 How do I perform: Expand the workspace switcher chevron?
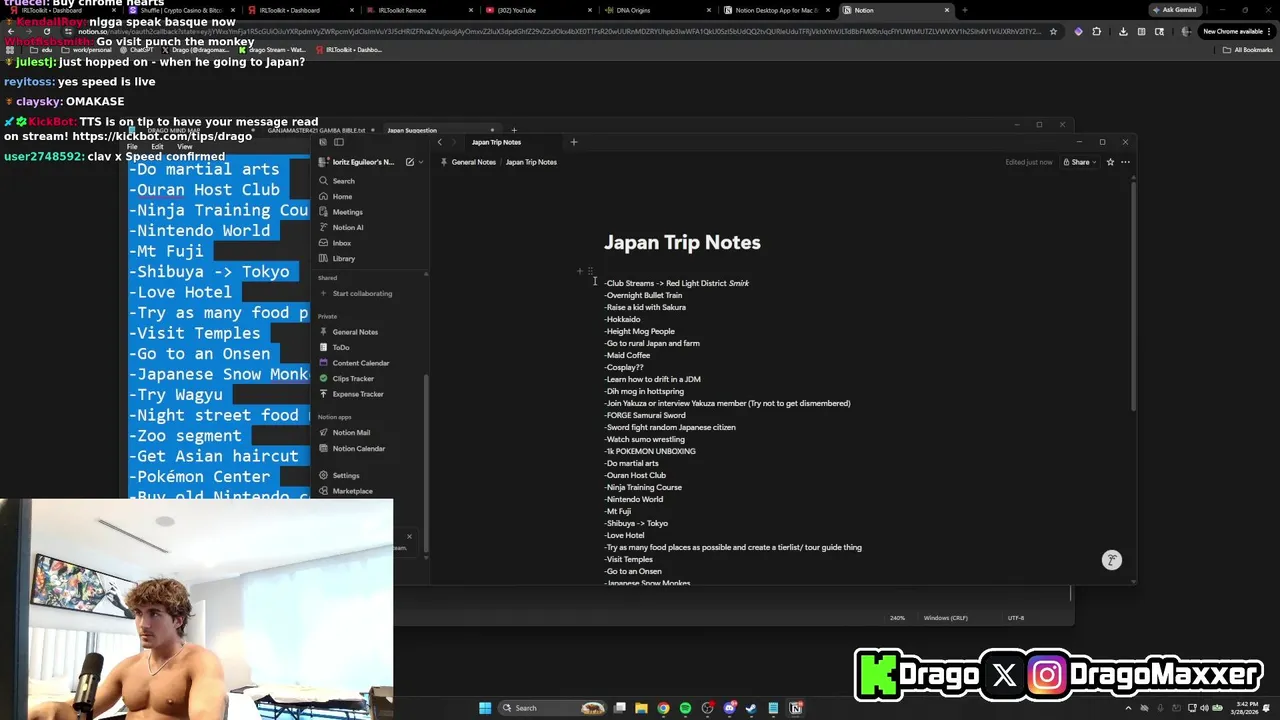click(421, 162)
